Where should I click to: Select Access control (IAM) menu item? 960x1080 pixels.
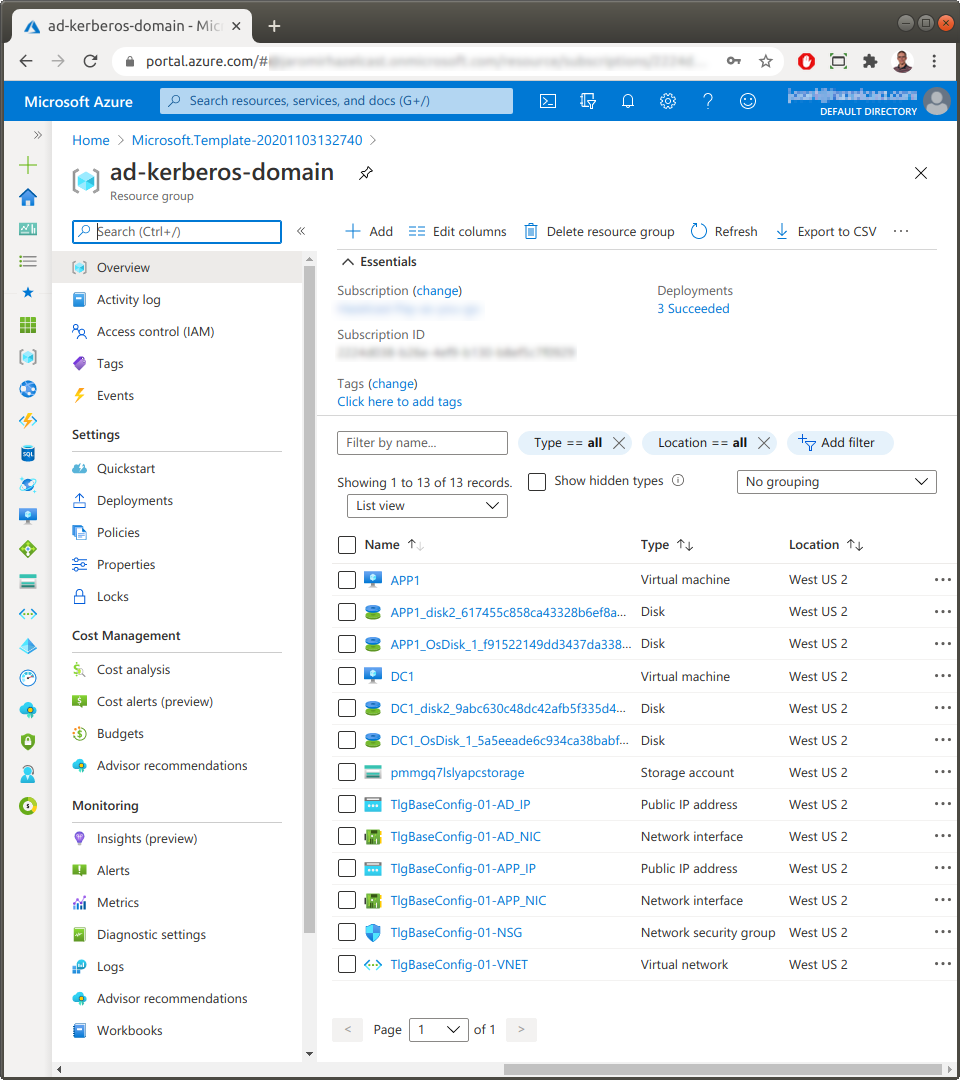pos(155,332)
